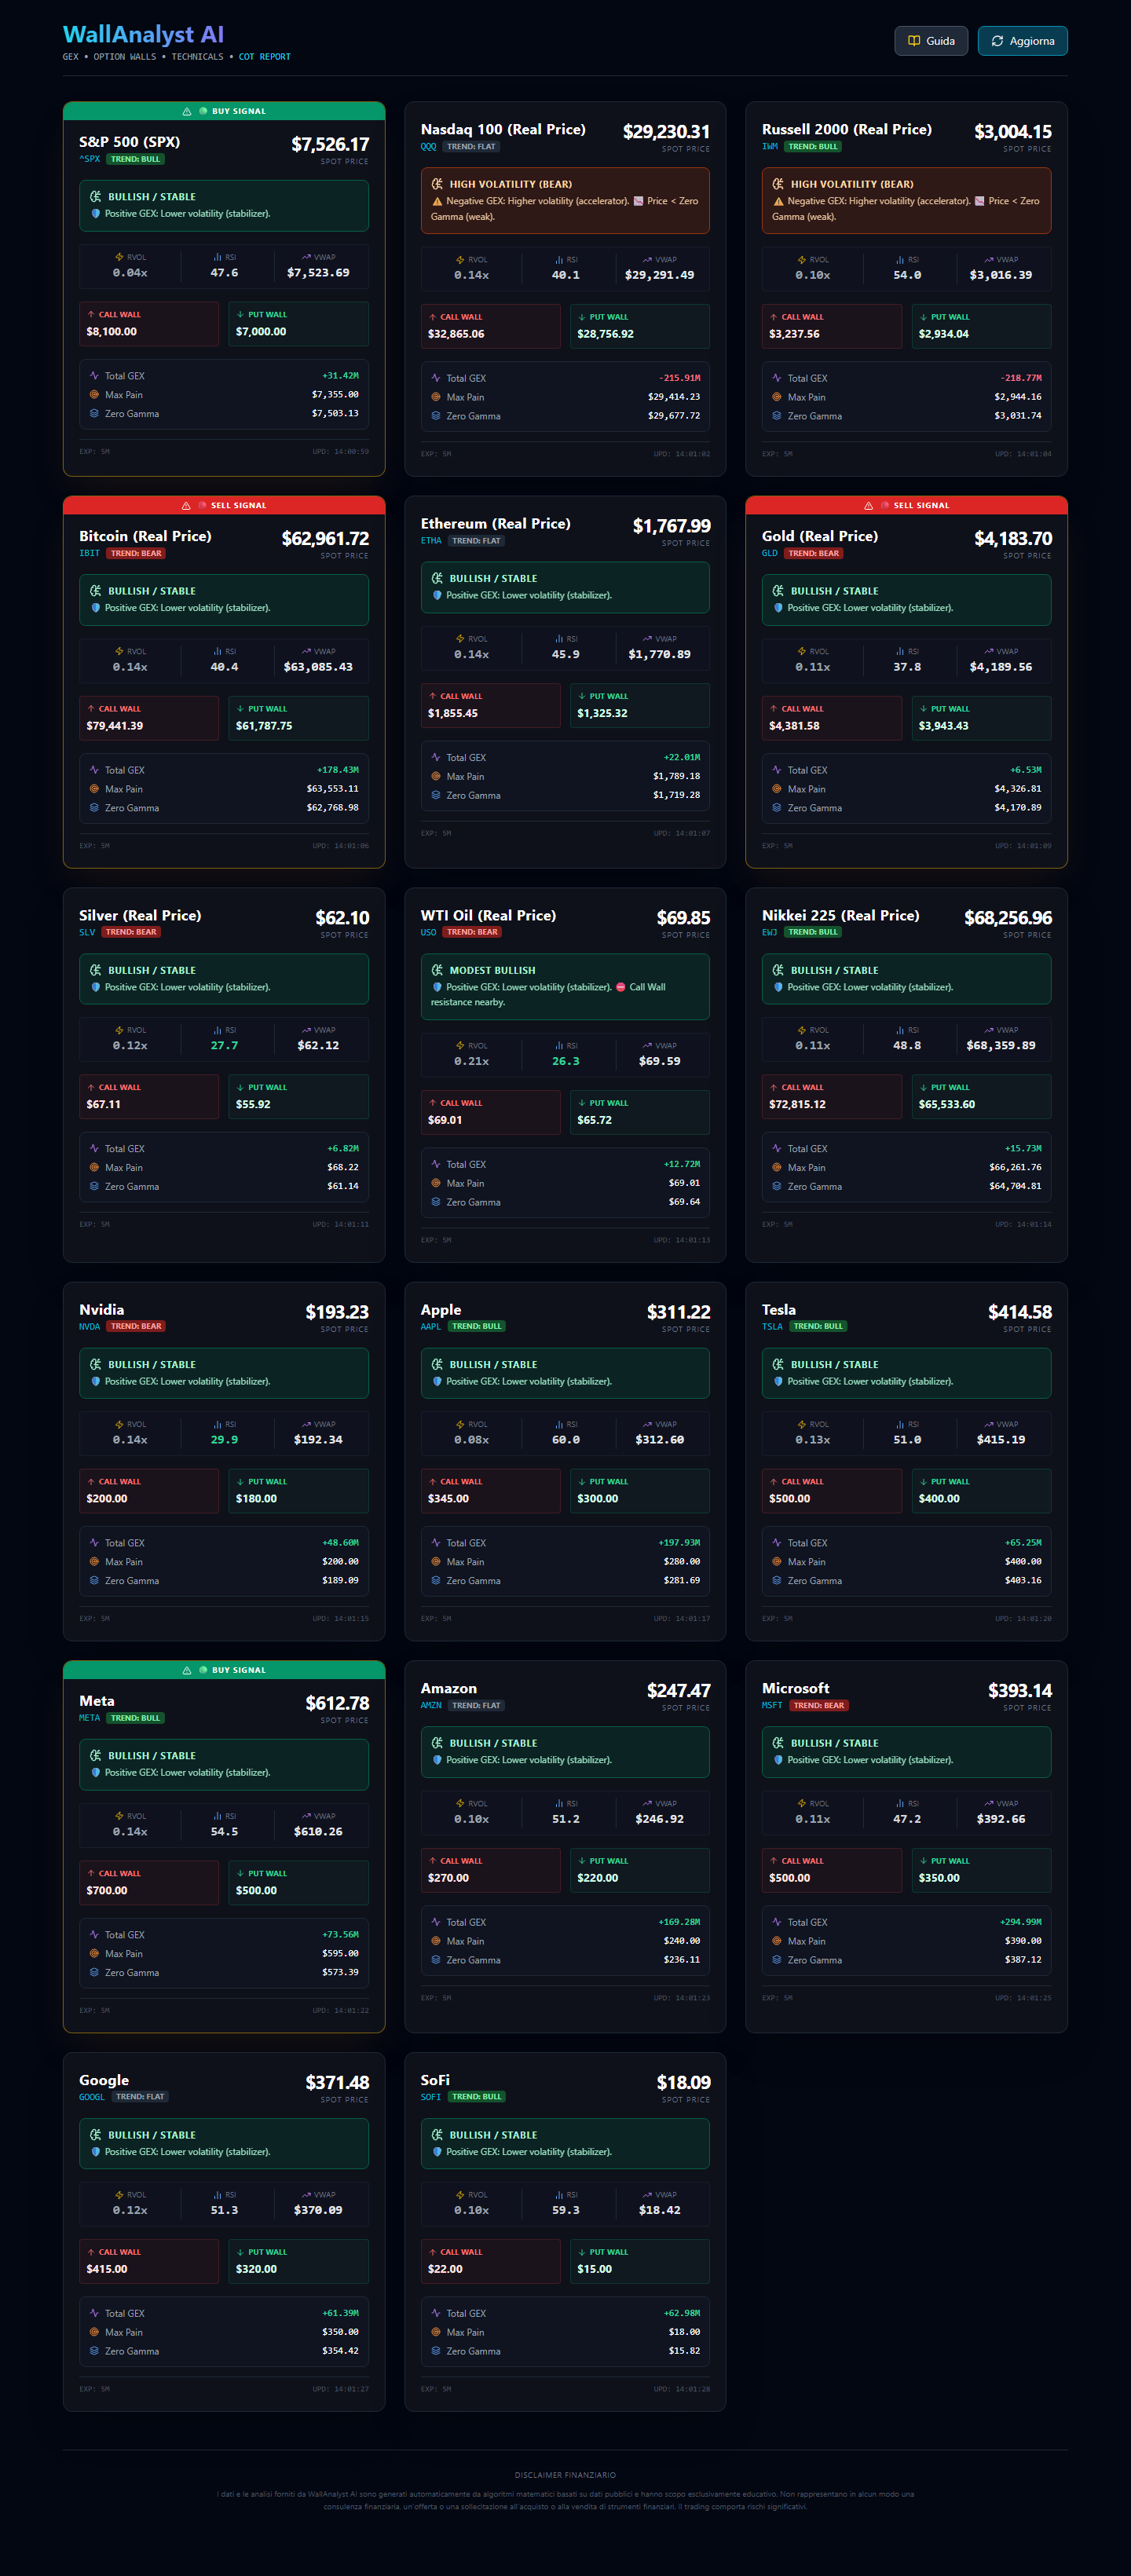Click the Total GEX pulse icon on Tesla card

[777, 1543]
